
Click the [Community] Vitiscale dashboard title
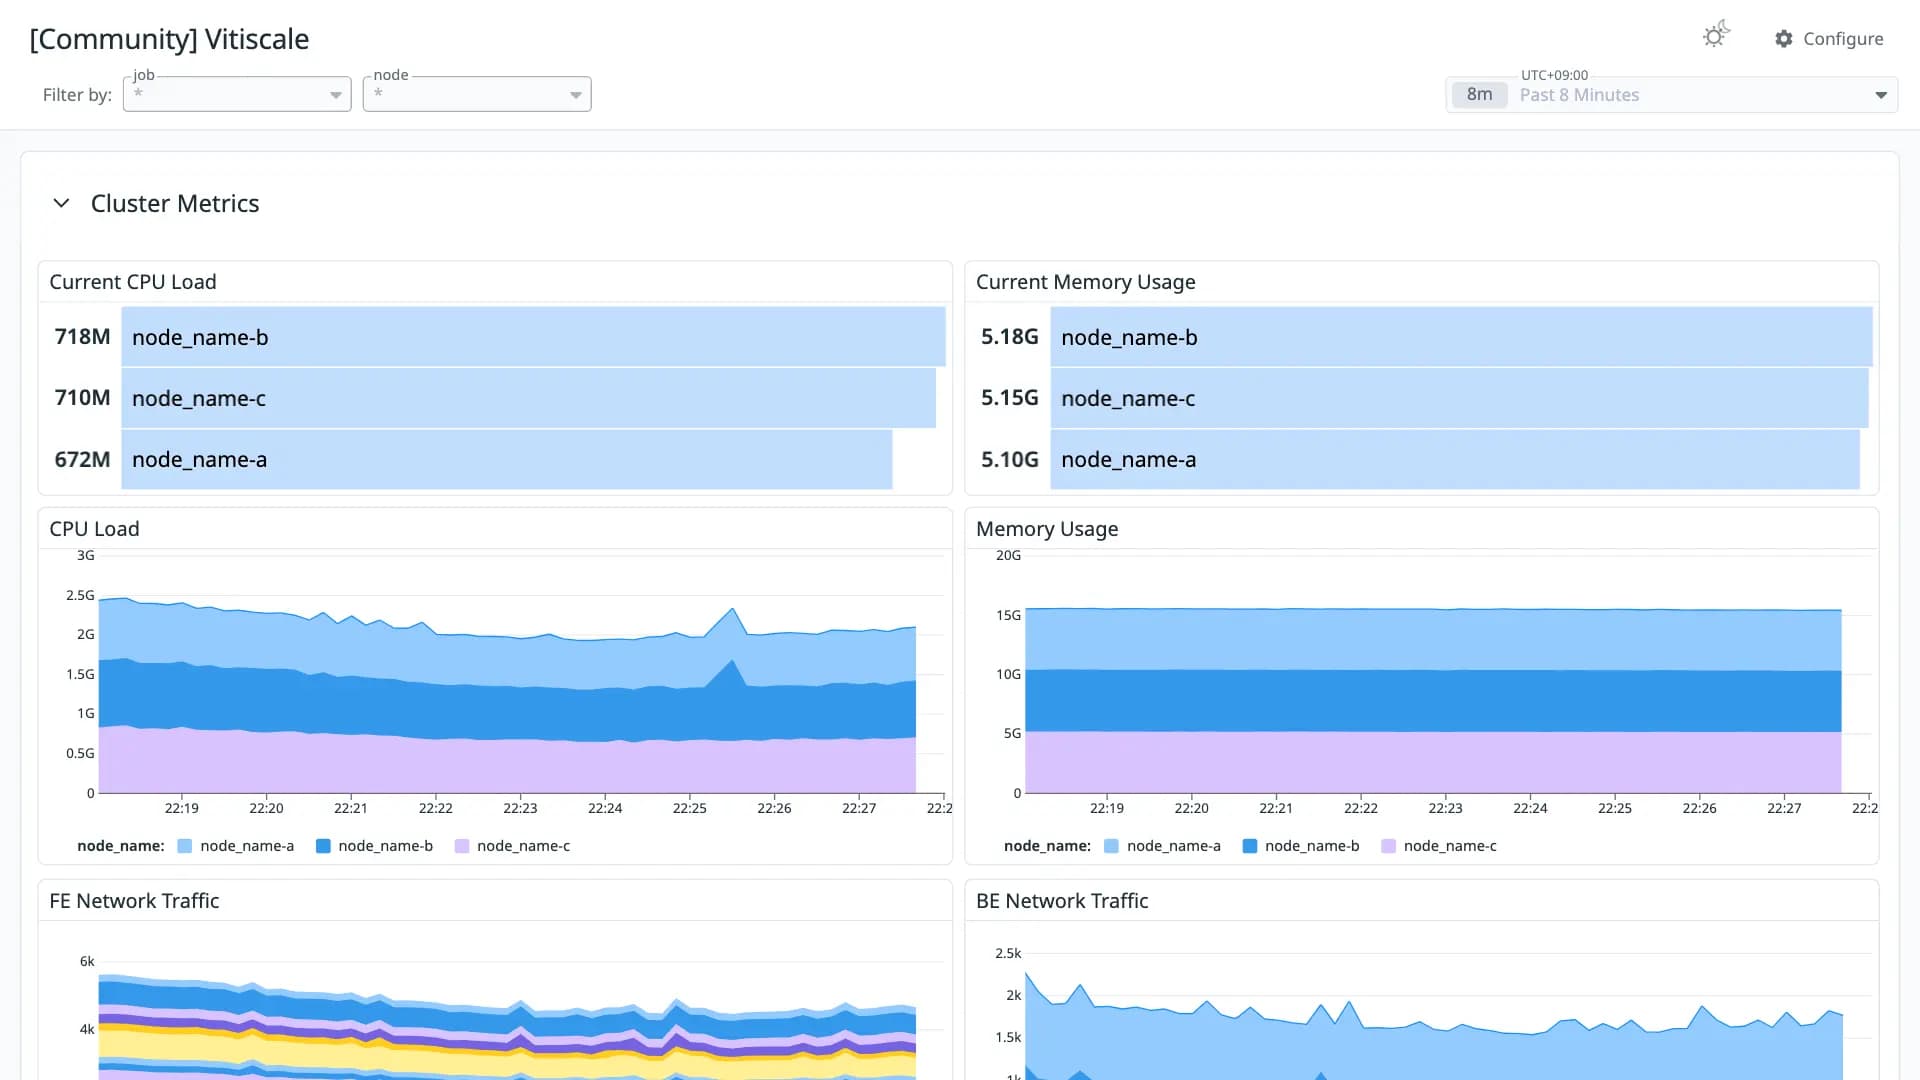169,39
